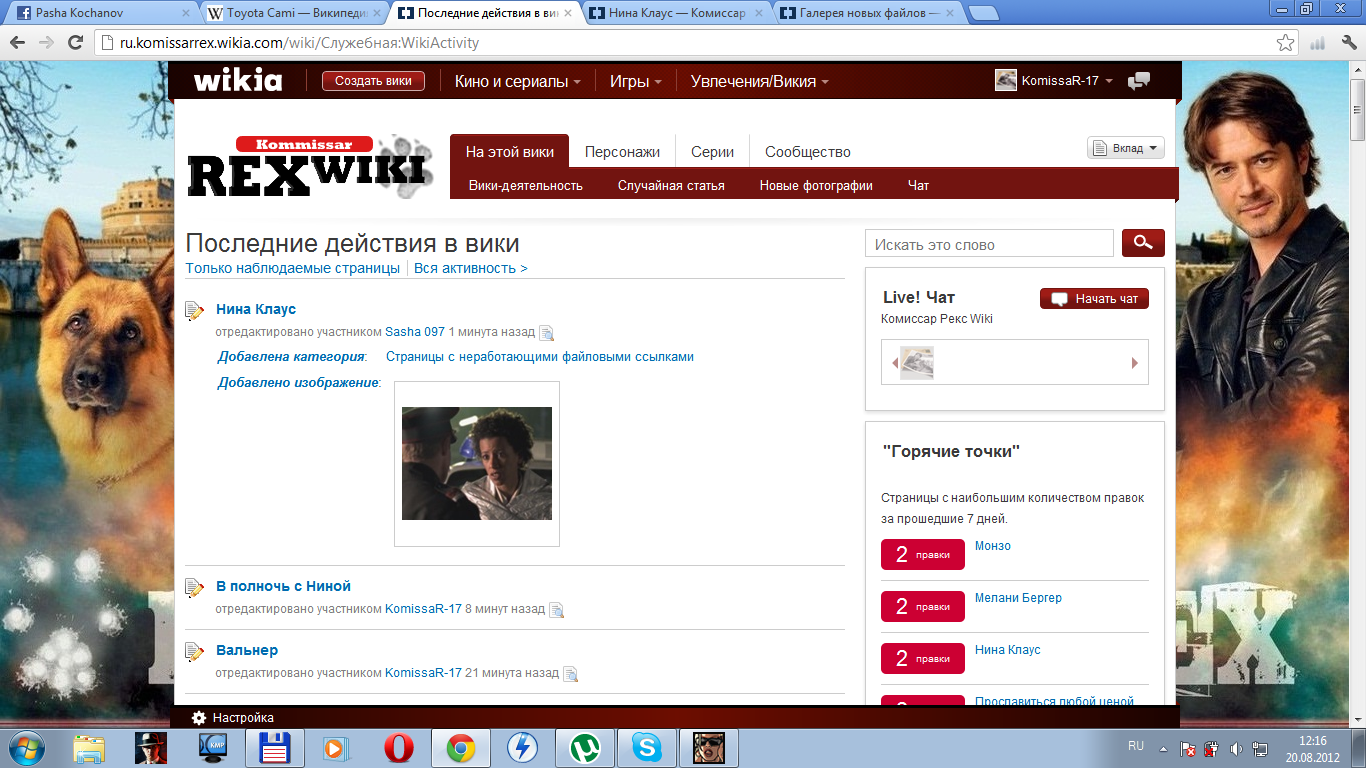The height and width of the screenshot is (768, 1366).
Task: Open the Вся активность link
Action: coord(471,268)
